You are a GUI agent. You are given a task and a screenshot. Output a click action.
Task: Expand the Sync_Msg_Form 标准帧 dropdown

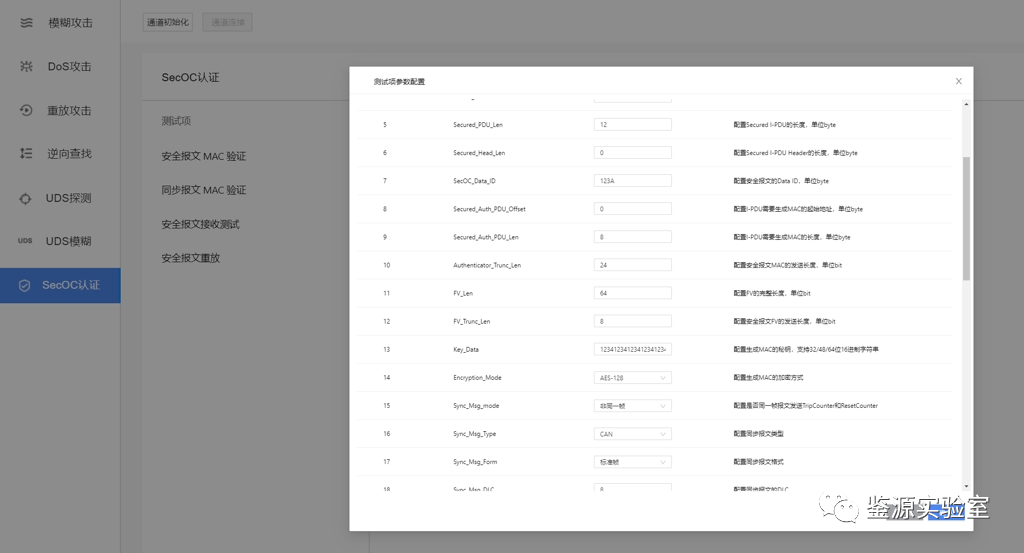[632, 462]
